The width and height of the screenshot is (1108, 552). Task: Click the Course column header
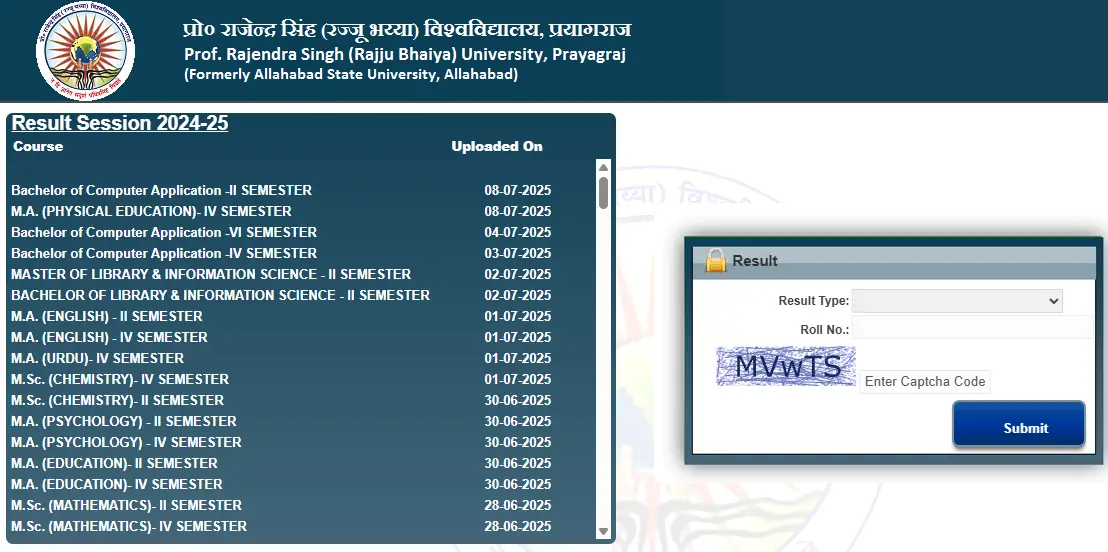point(38,146)
